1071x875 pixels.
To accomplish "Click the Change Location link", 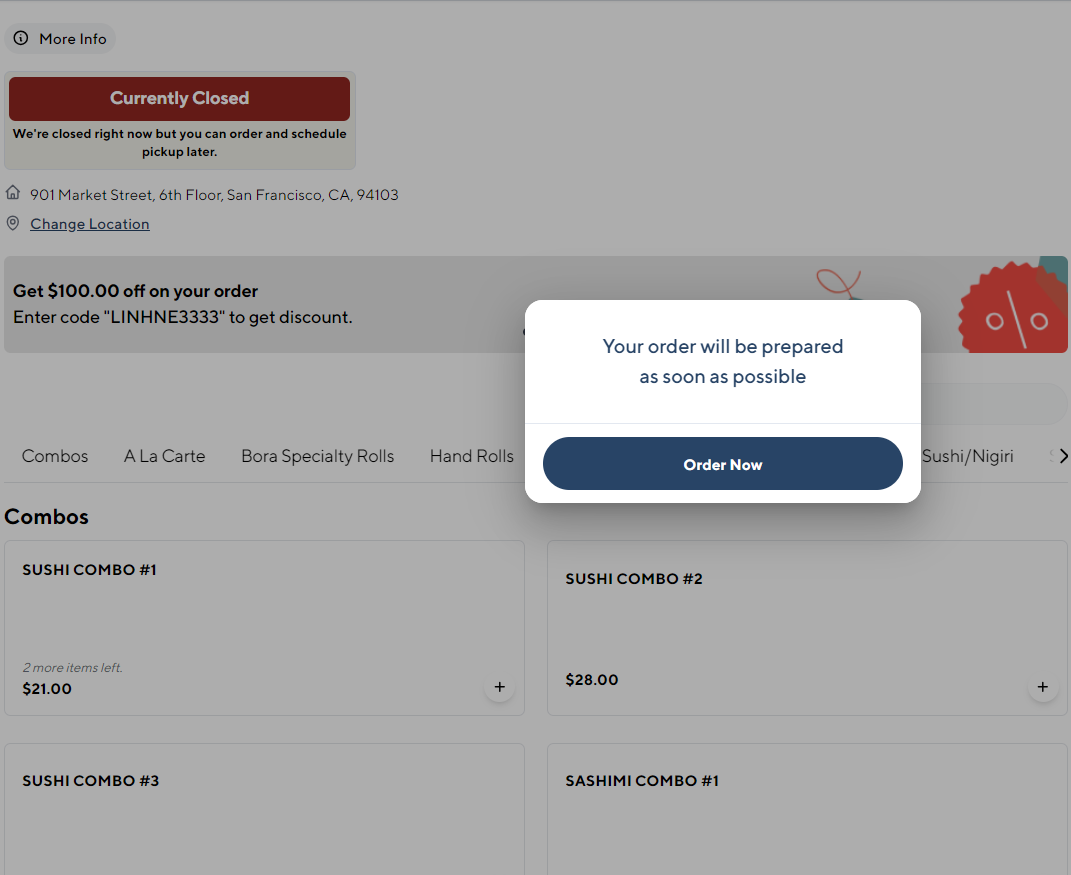I will 89,223.
